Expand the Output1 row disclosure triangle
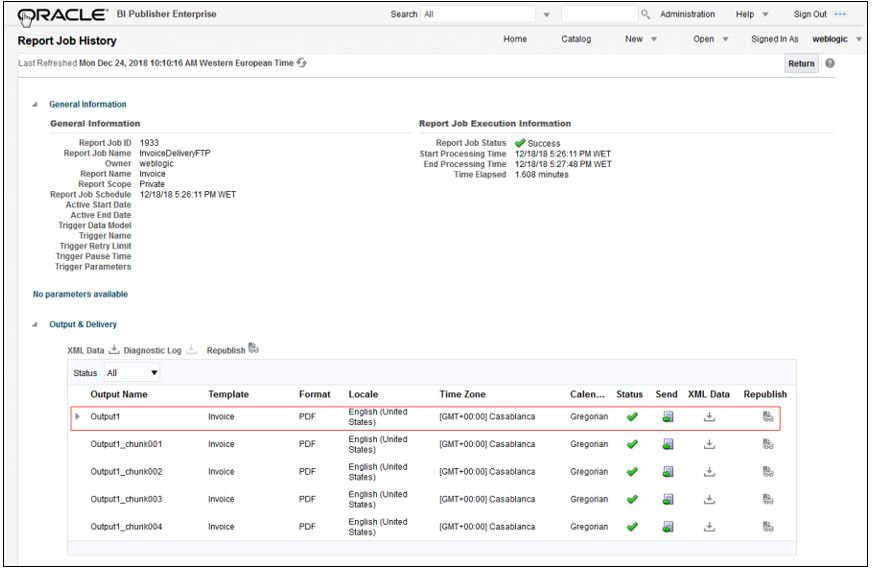Screen dimensions: 872x571 [78, 418]
